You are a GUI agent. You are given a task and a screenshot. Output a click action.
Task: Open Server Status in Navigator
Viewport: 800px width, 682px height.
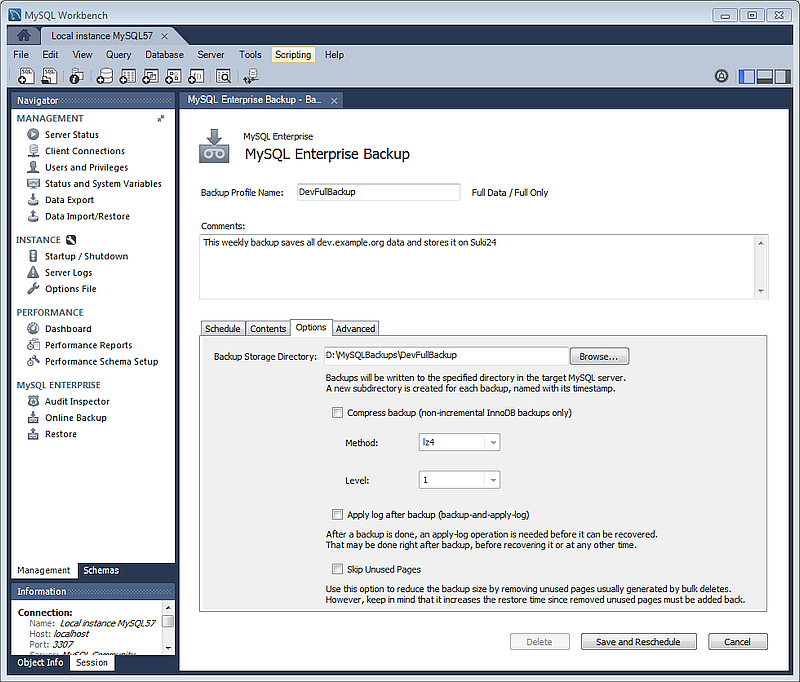tap(71, 135)
